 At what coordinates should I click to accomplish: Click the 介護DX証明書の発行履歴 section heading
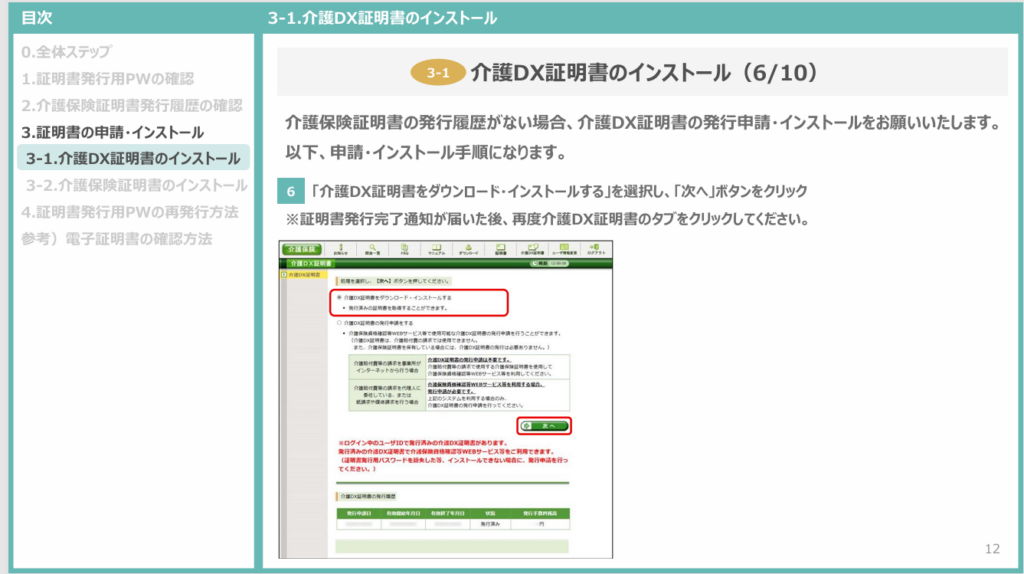(x=368, y=496)
